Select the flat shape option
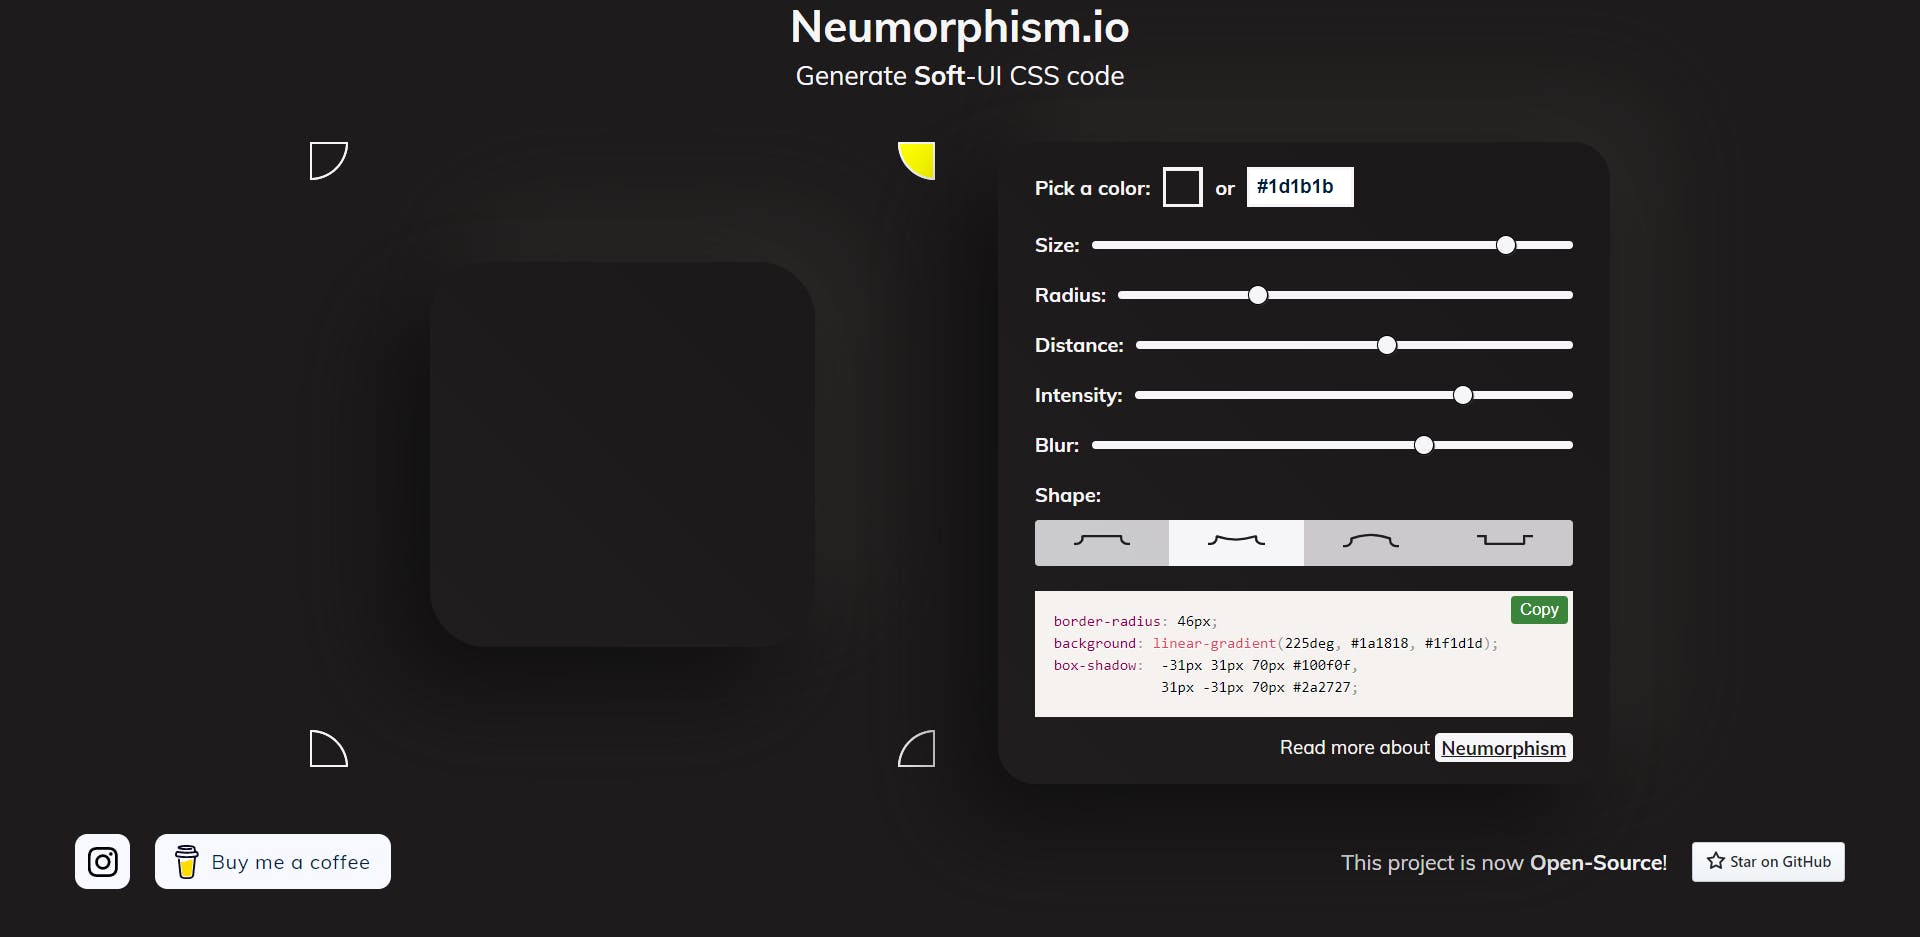 (x=1102, y=543)
